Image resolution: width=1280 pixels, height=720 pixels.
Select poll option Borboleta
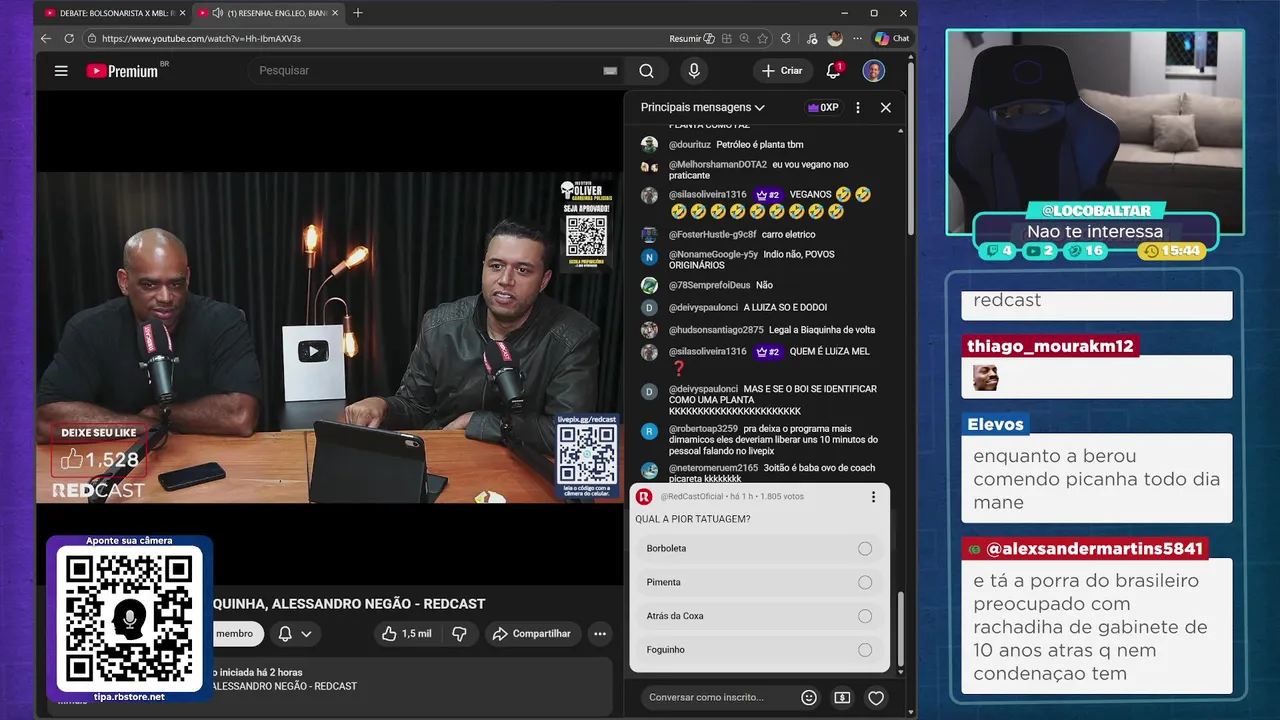pyautogui.click(x=759, y=549)
